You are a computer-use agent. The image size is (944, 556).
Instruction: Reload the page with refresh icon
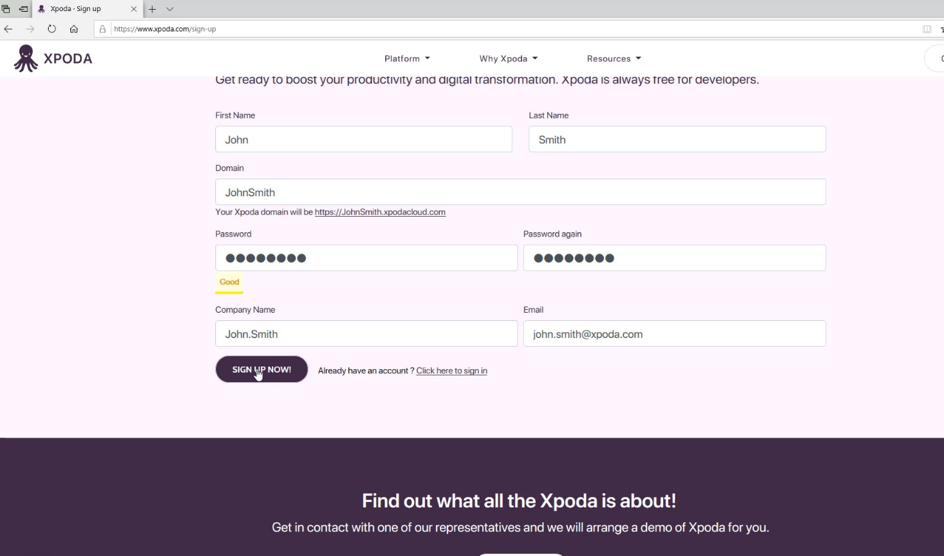[52, 29]
